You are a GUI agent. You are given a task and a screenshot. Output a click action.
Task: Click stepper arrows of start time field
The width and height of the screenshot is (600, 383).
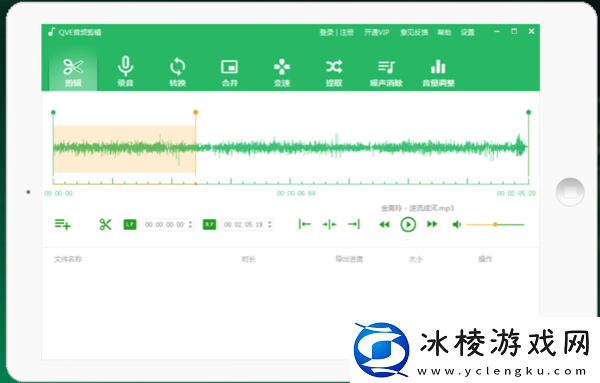(x=190, y=225)
